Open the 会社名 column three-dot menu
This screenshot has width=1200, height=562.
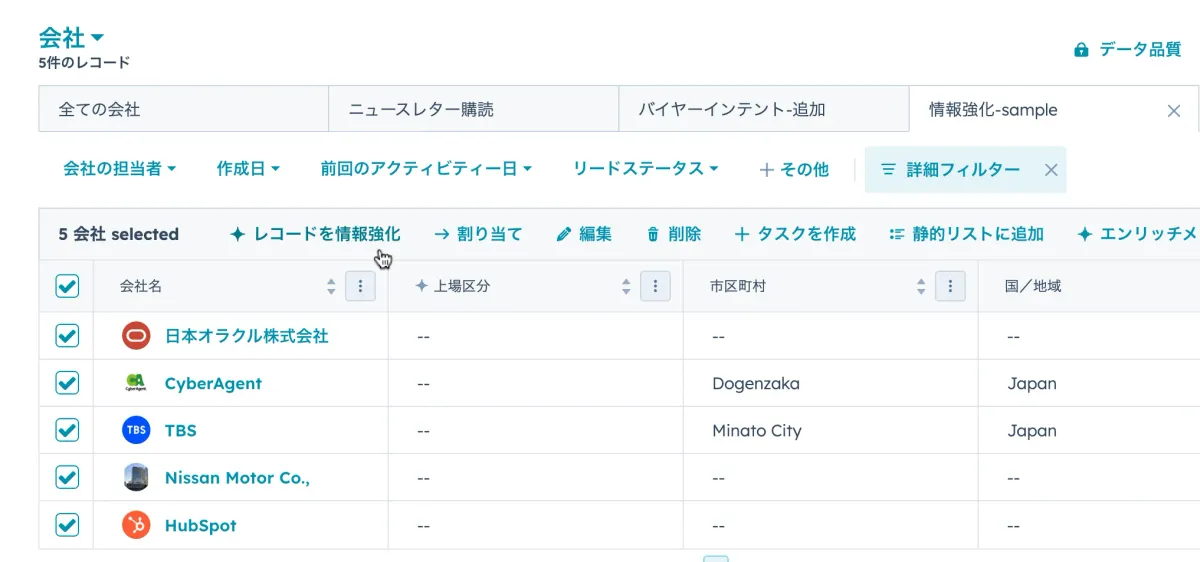tap(360, 287)
